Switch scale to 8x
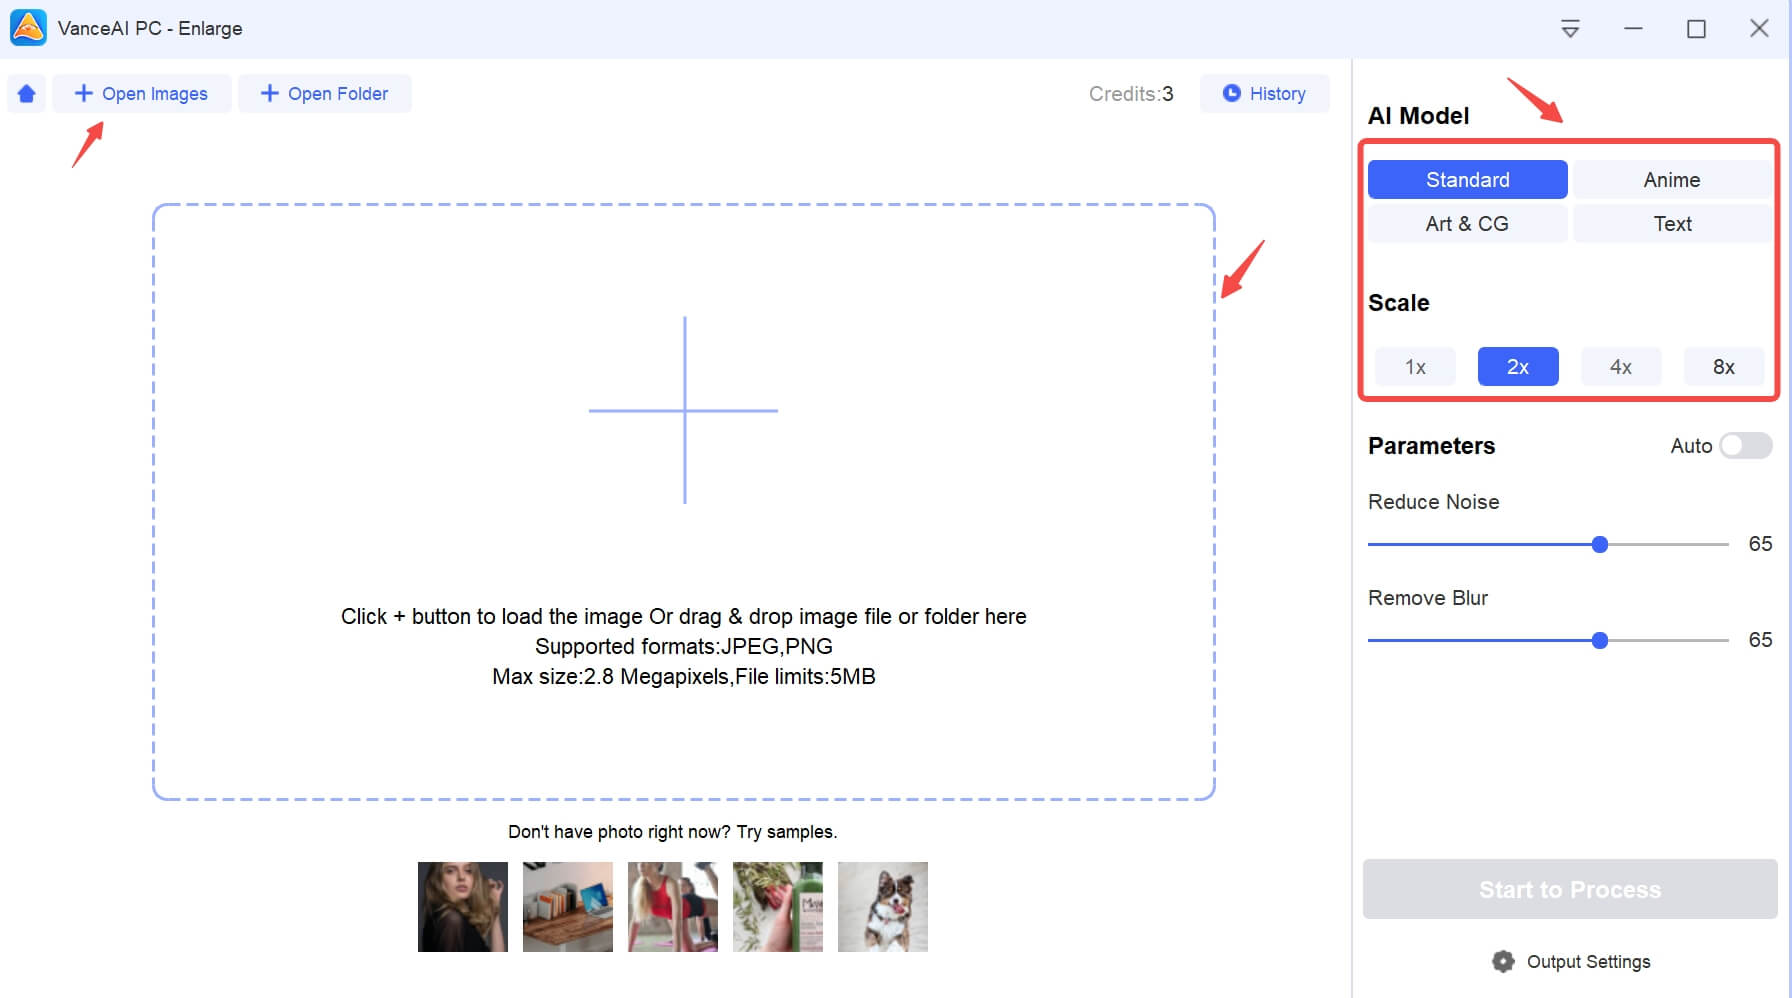This screenshot has width=1792, height=998. point(1724,366)
